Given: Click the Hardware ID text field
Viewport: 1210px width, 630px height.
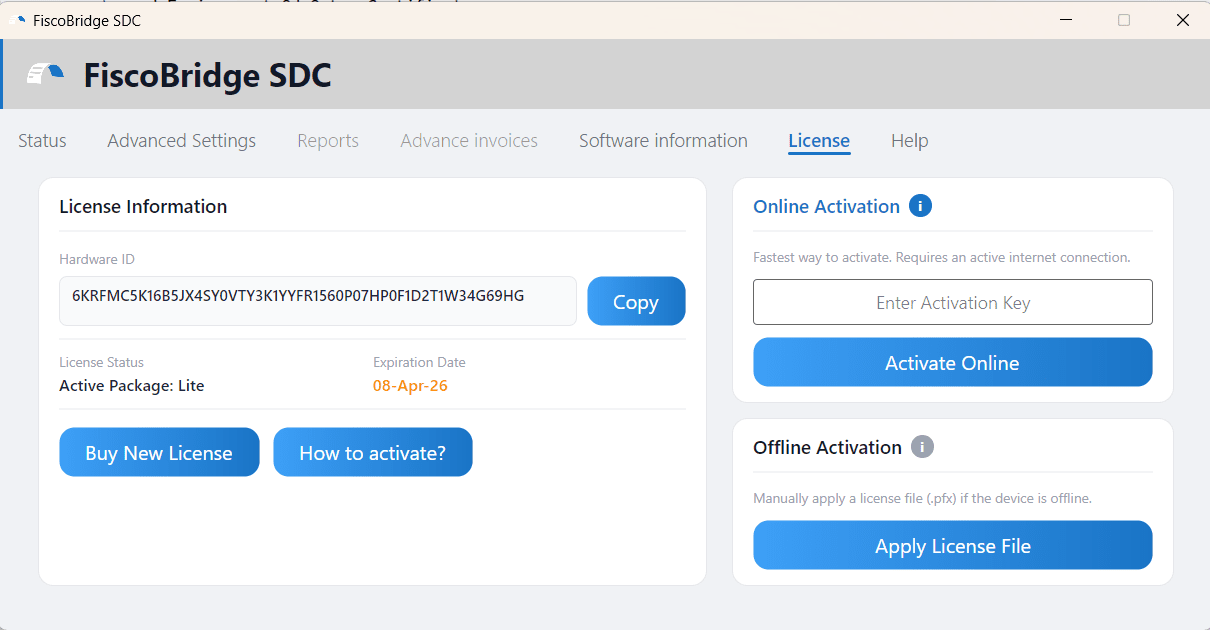Looking at the screenshot, I should click(x=318, y=301).
